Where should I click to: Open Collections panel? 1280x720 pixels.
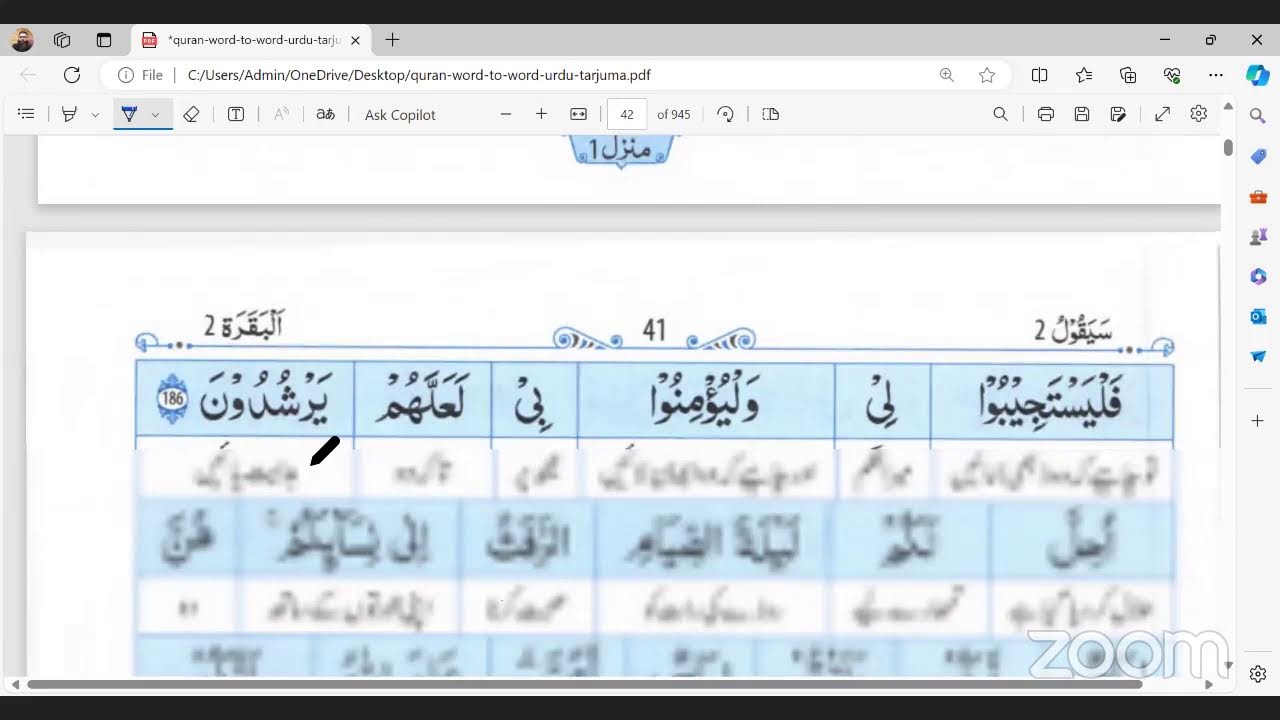tap(1128, 75)
